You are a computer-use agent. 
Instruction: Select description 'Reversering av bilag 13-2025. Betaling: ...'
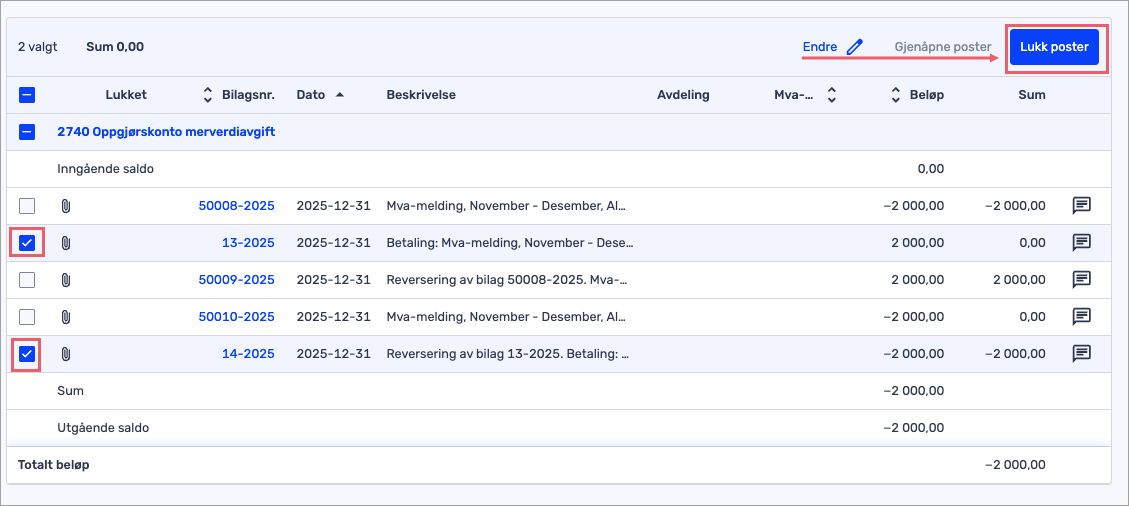[508, 354]
